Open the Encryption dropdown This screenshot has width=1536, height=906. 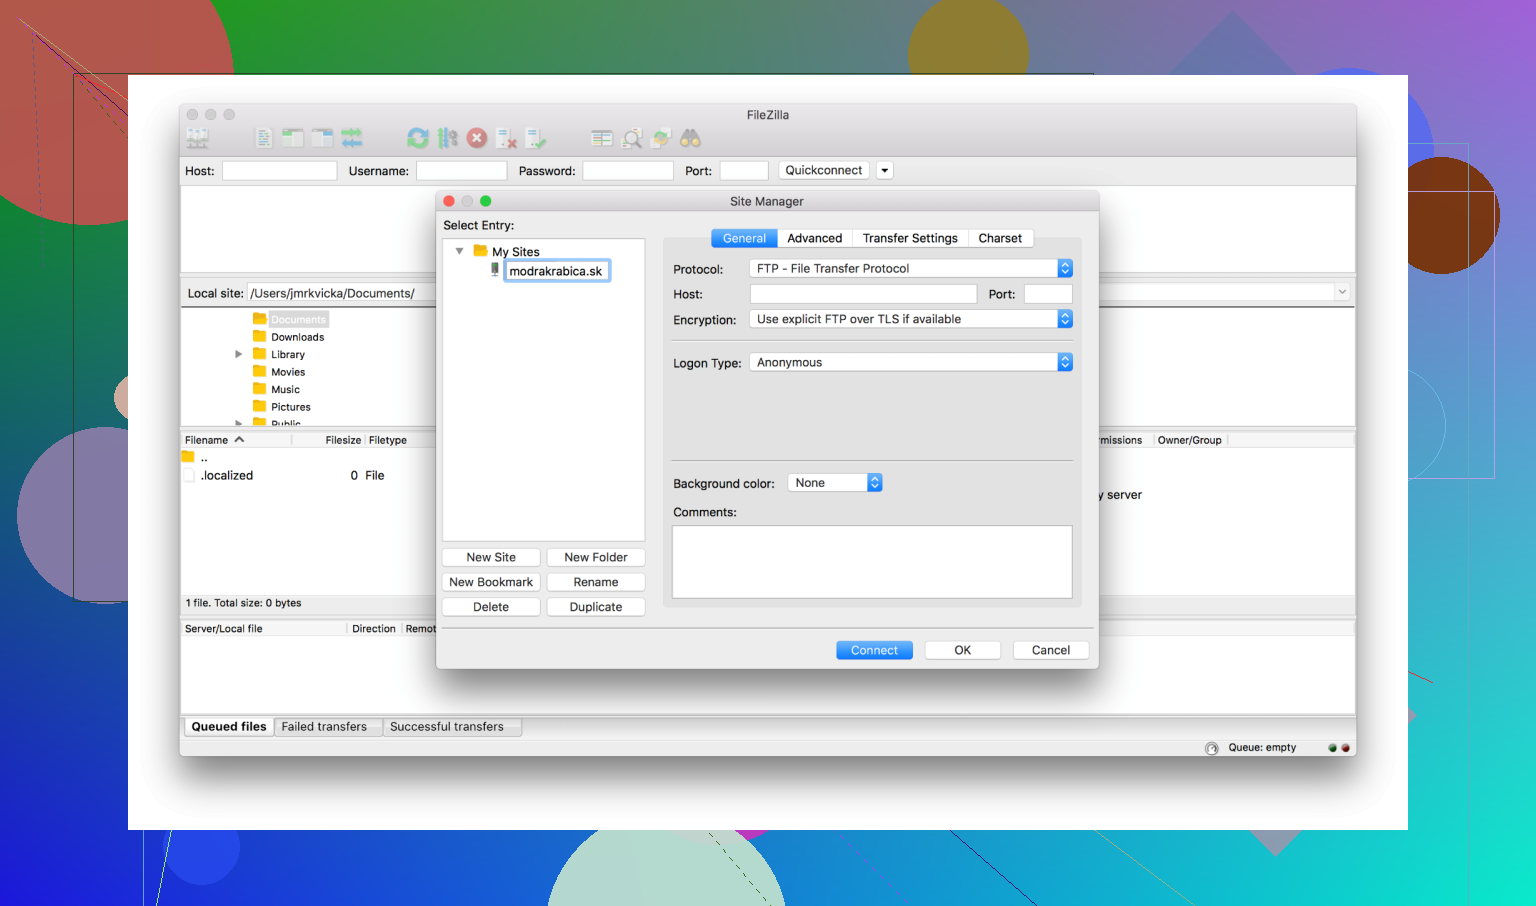coord(1063,318)
